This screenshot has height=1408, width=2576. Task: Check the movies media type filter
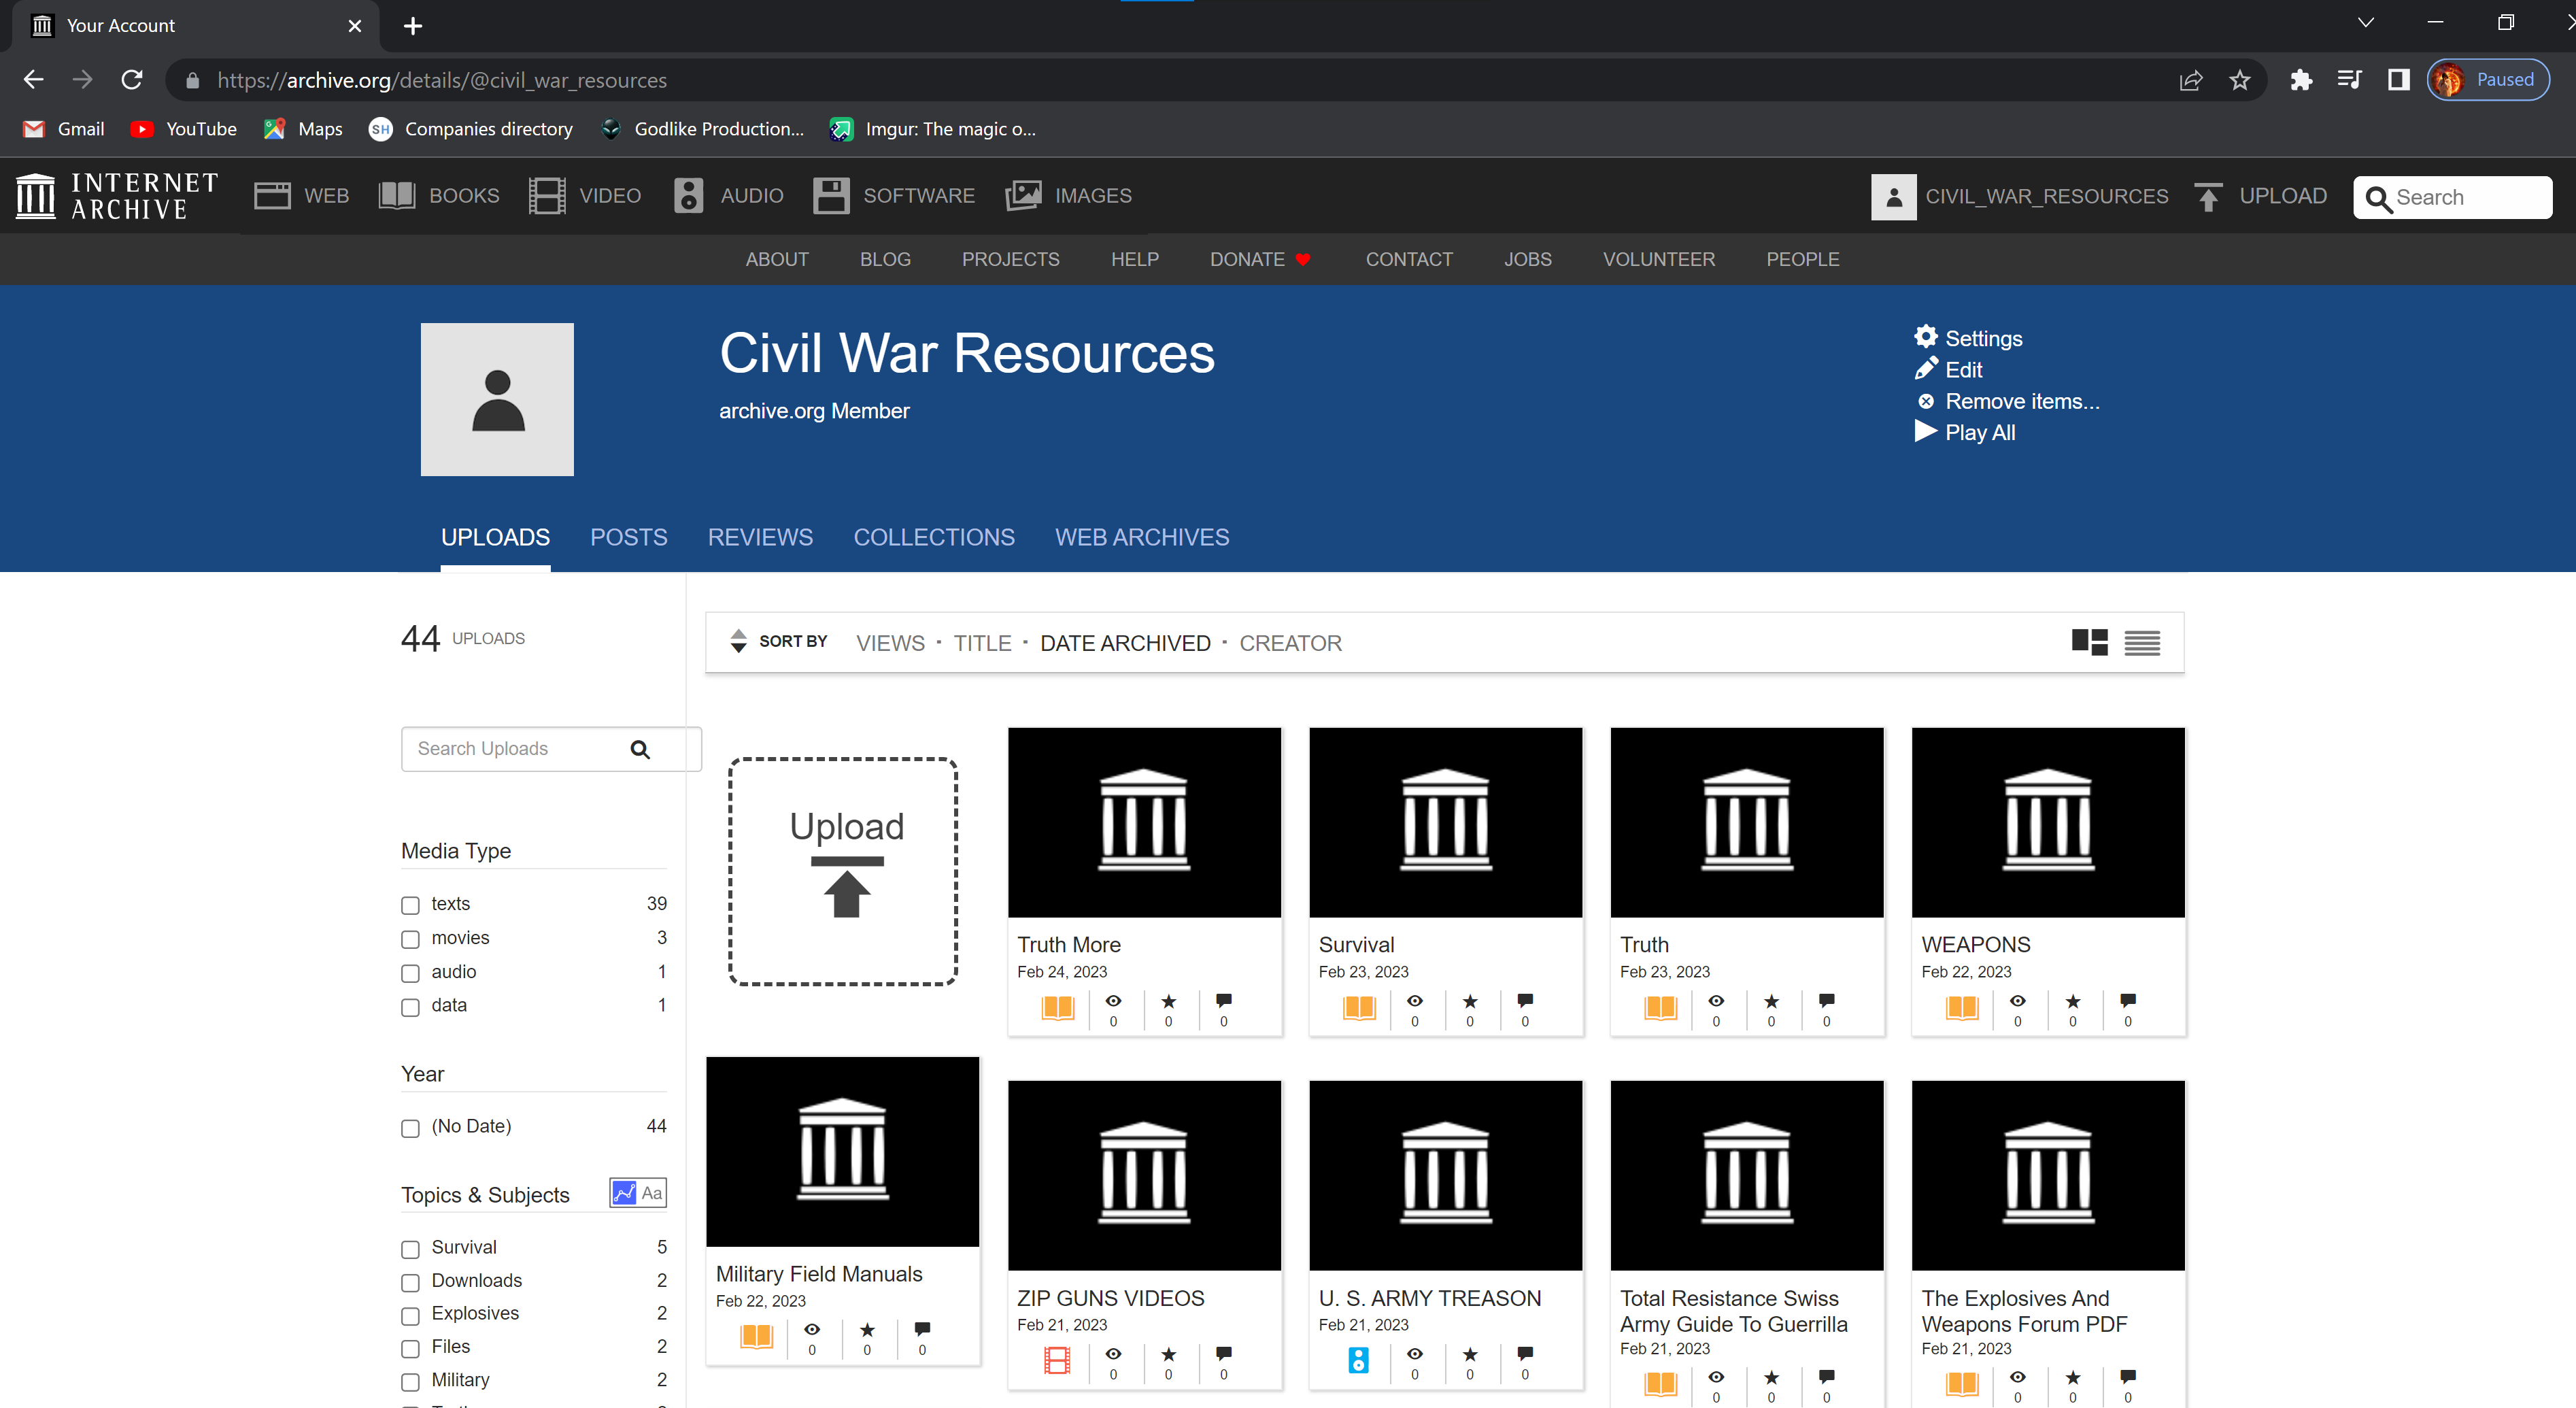(410, 939)
